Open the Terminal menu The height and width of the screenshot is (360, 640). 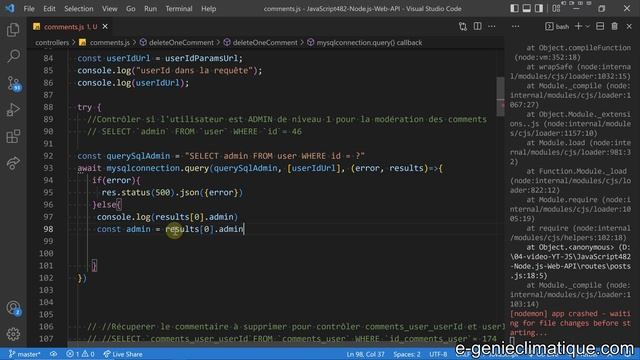(179, 9)
